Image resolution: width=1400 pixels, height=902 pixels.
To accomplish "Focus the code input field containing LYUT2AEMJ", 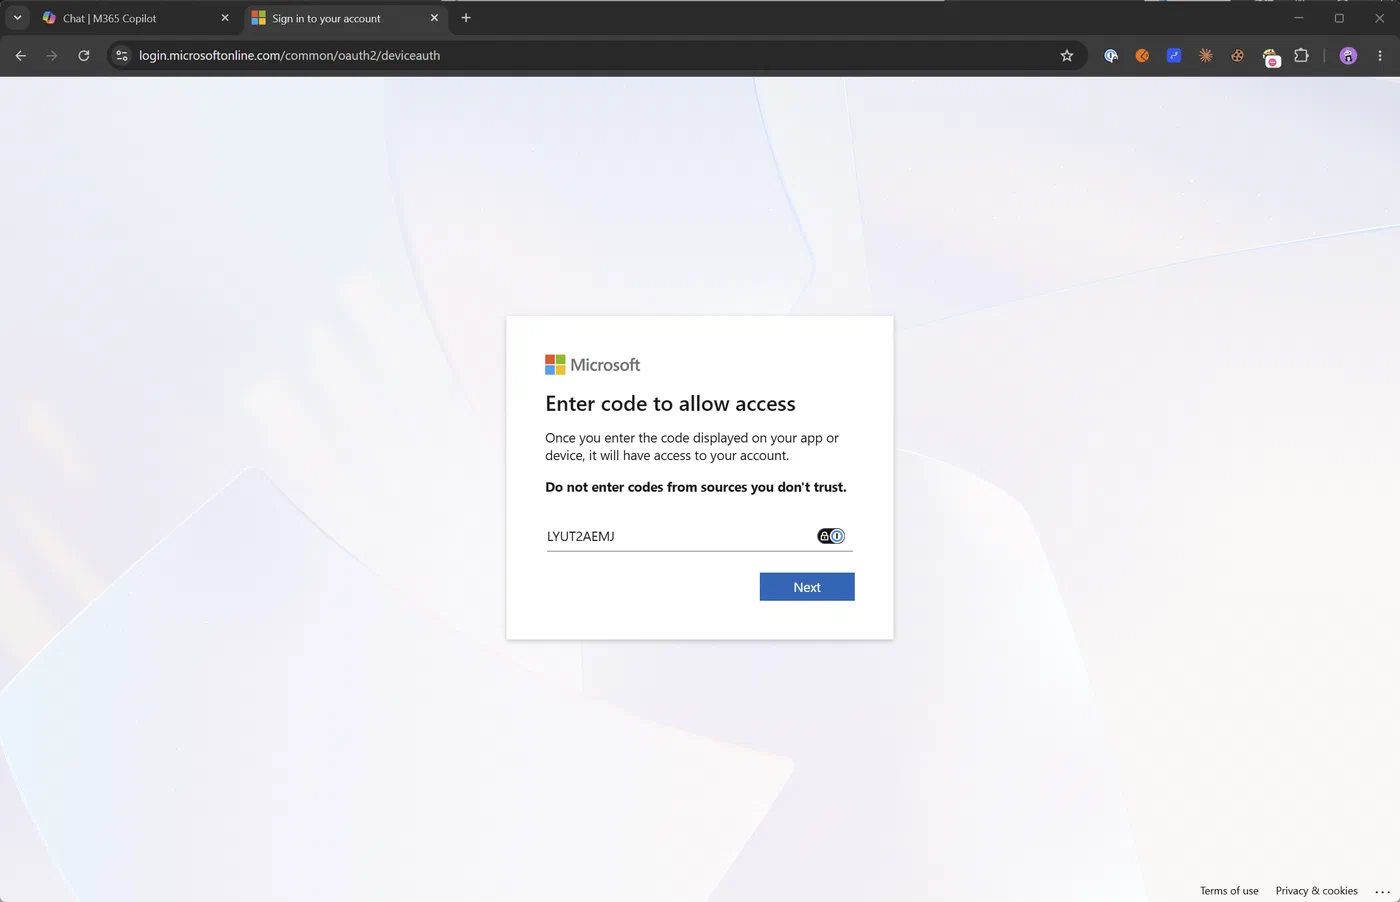I will point(700,536).
